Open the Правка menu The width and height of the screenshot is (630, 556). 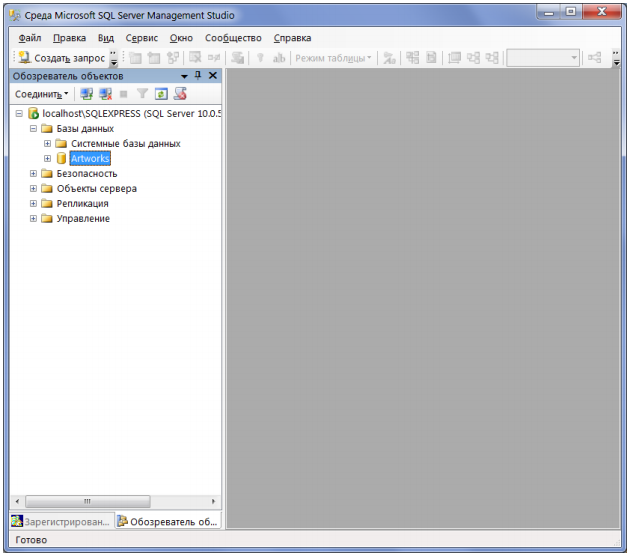(x=70, y=38)
